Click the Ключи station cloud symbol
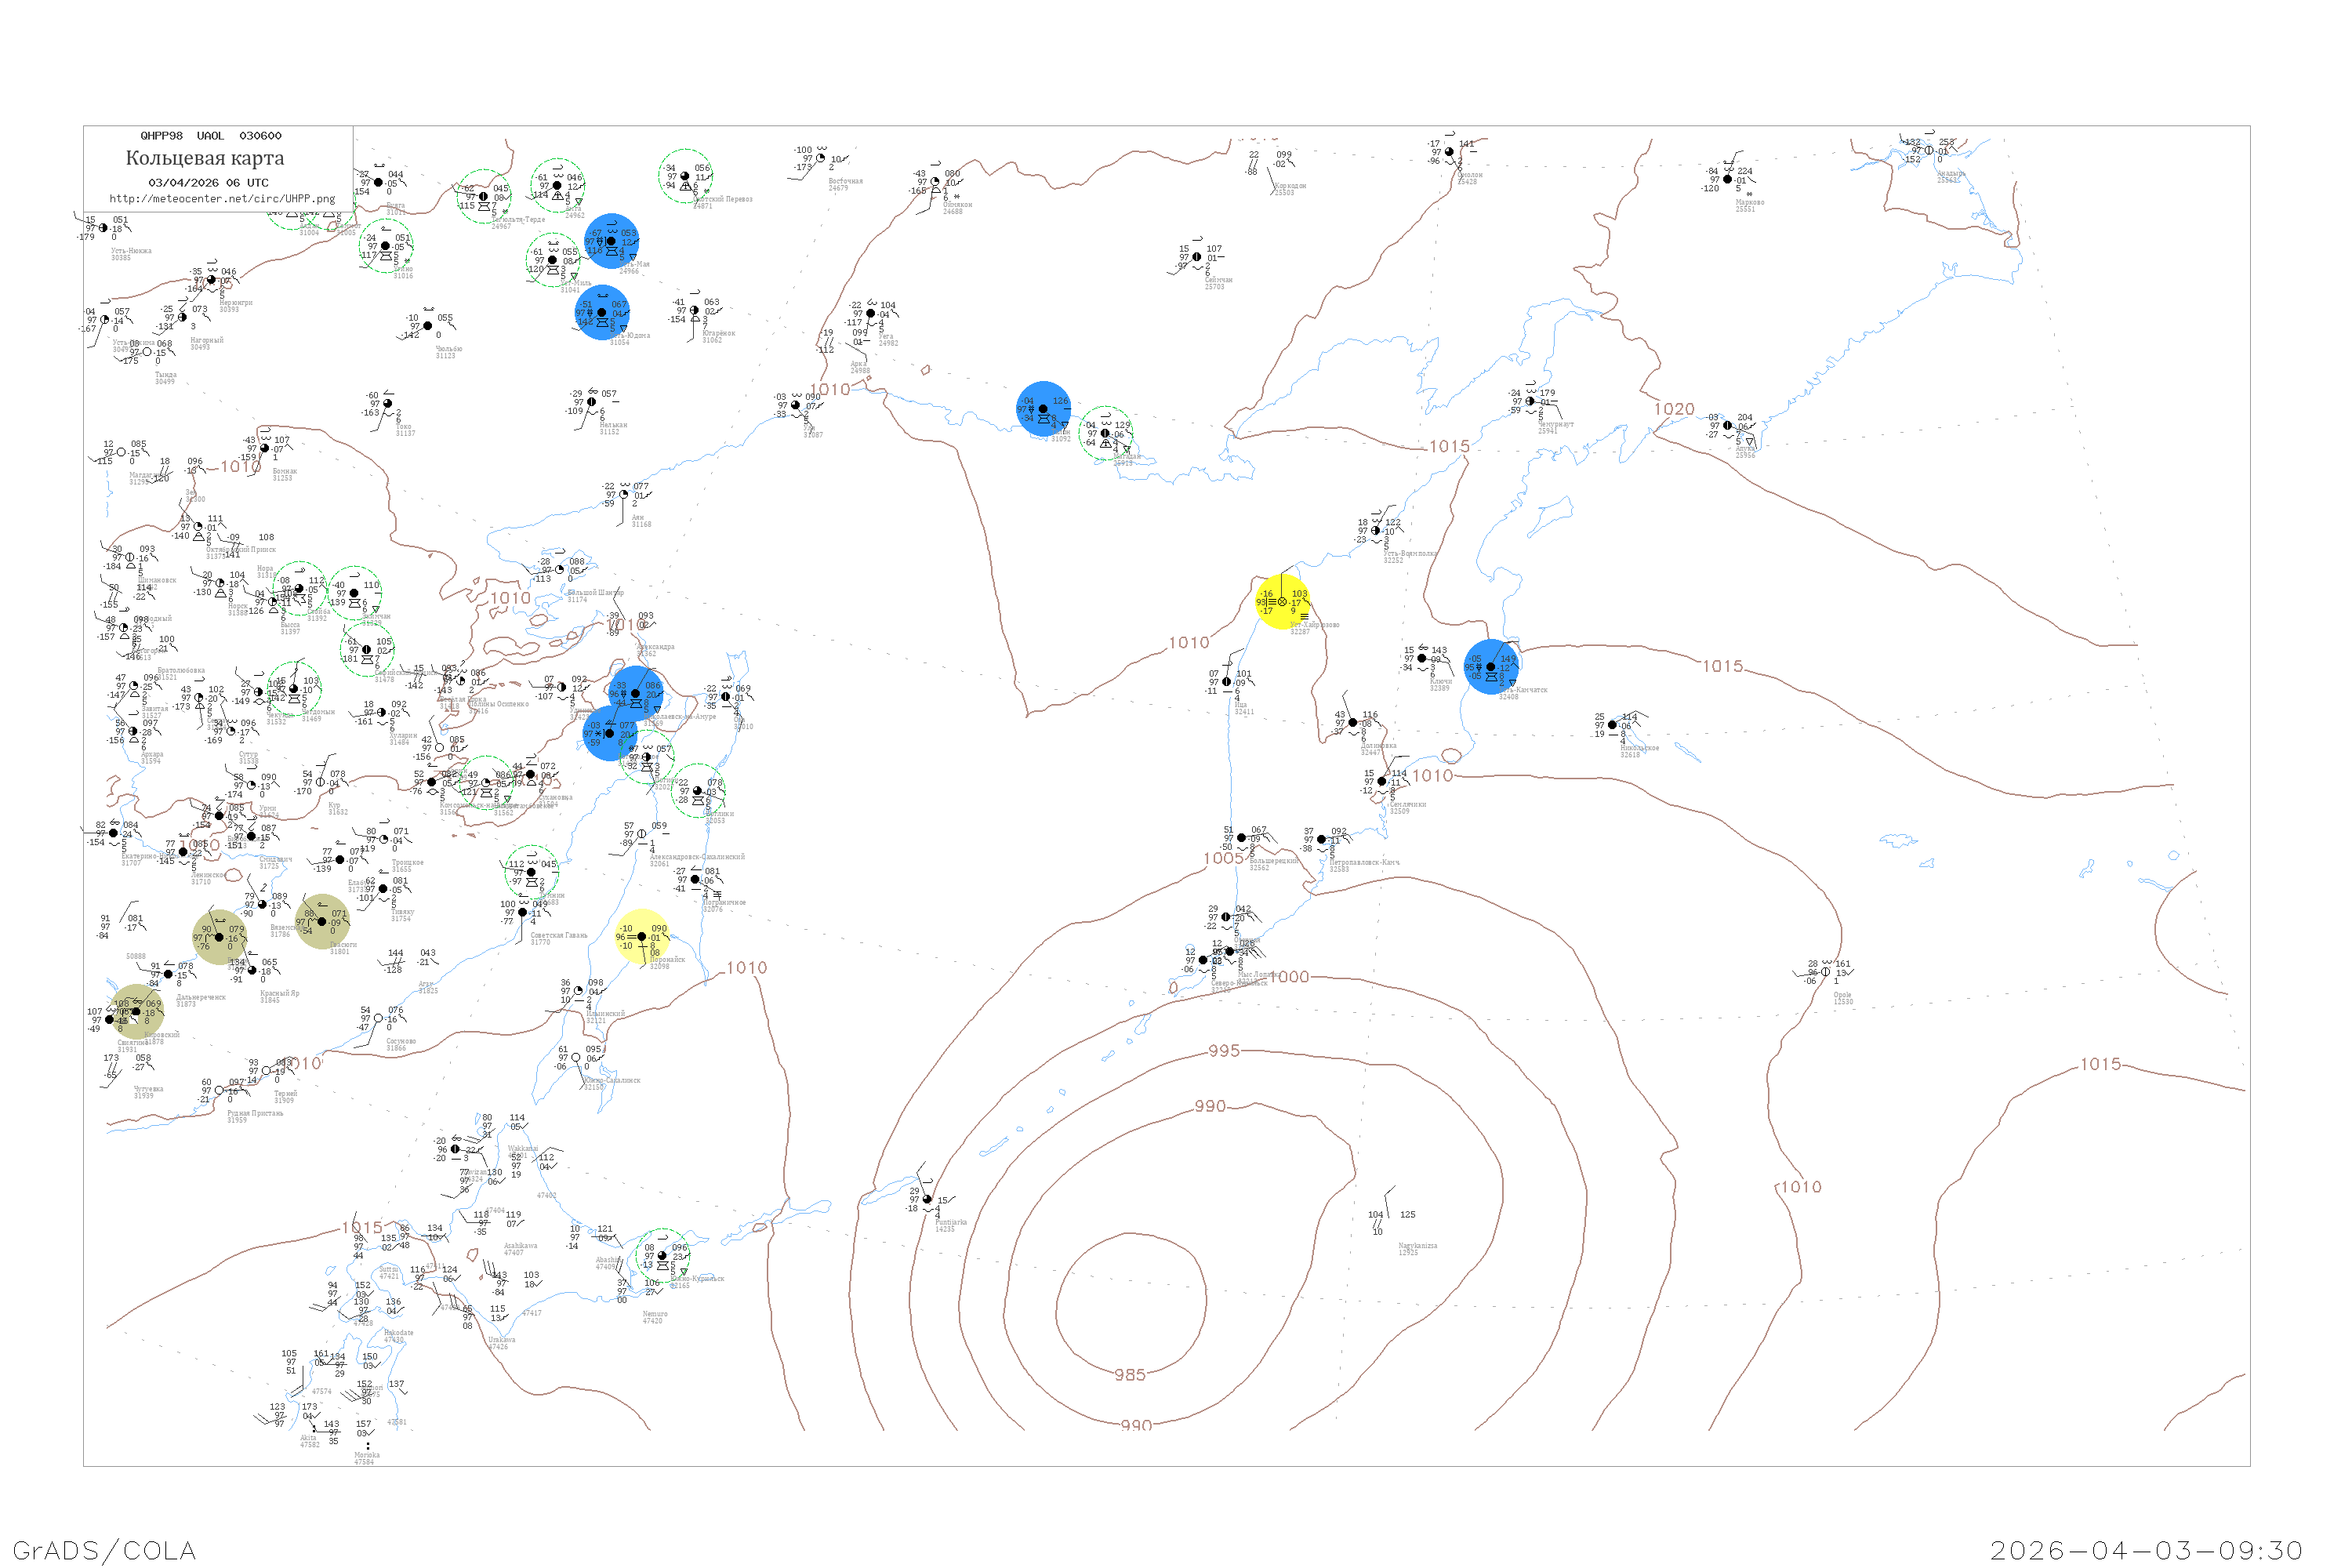The height and width of the screenshot is (1568, 2352). pos(1422,658)
